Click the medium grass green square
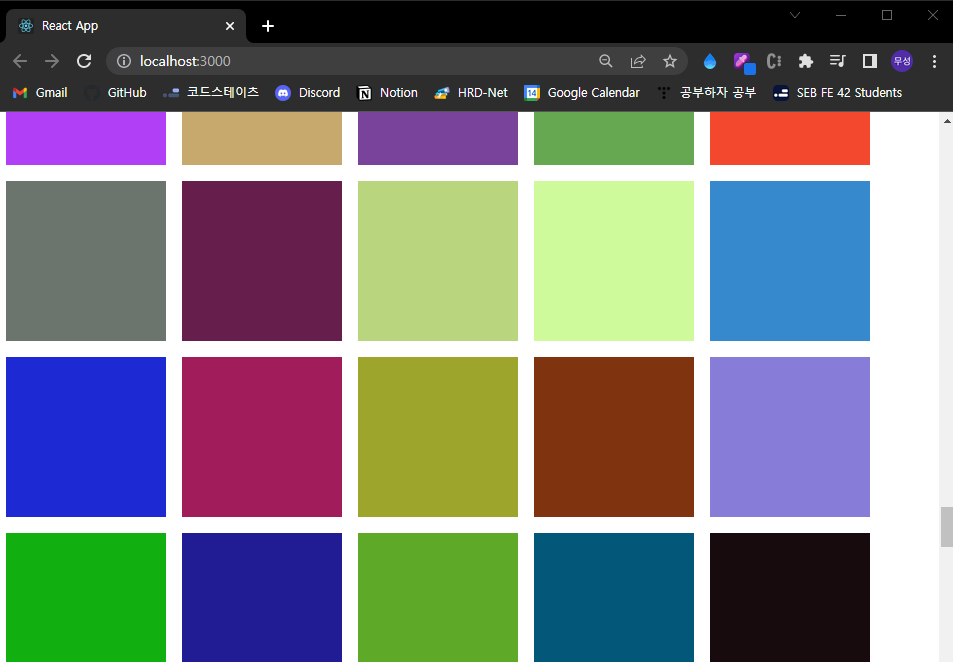Screen dimensions: 953x662 (x=438, y=598)
